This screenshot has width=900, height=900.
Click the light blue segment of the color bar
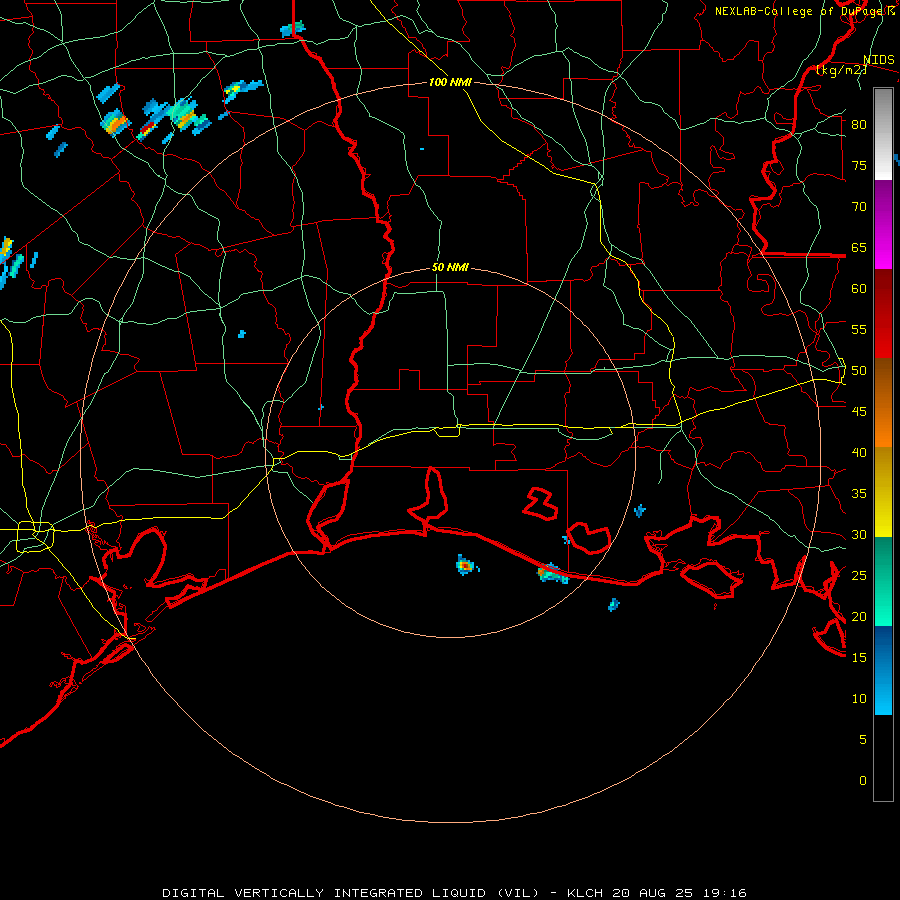click(883, 670)
